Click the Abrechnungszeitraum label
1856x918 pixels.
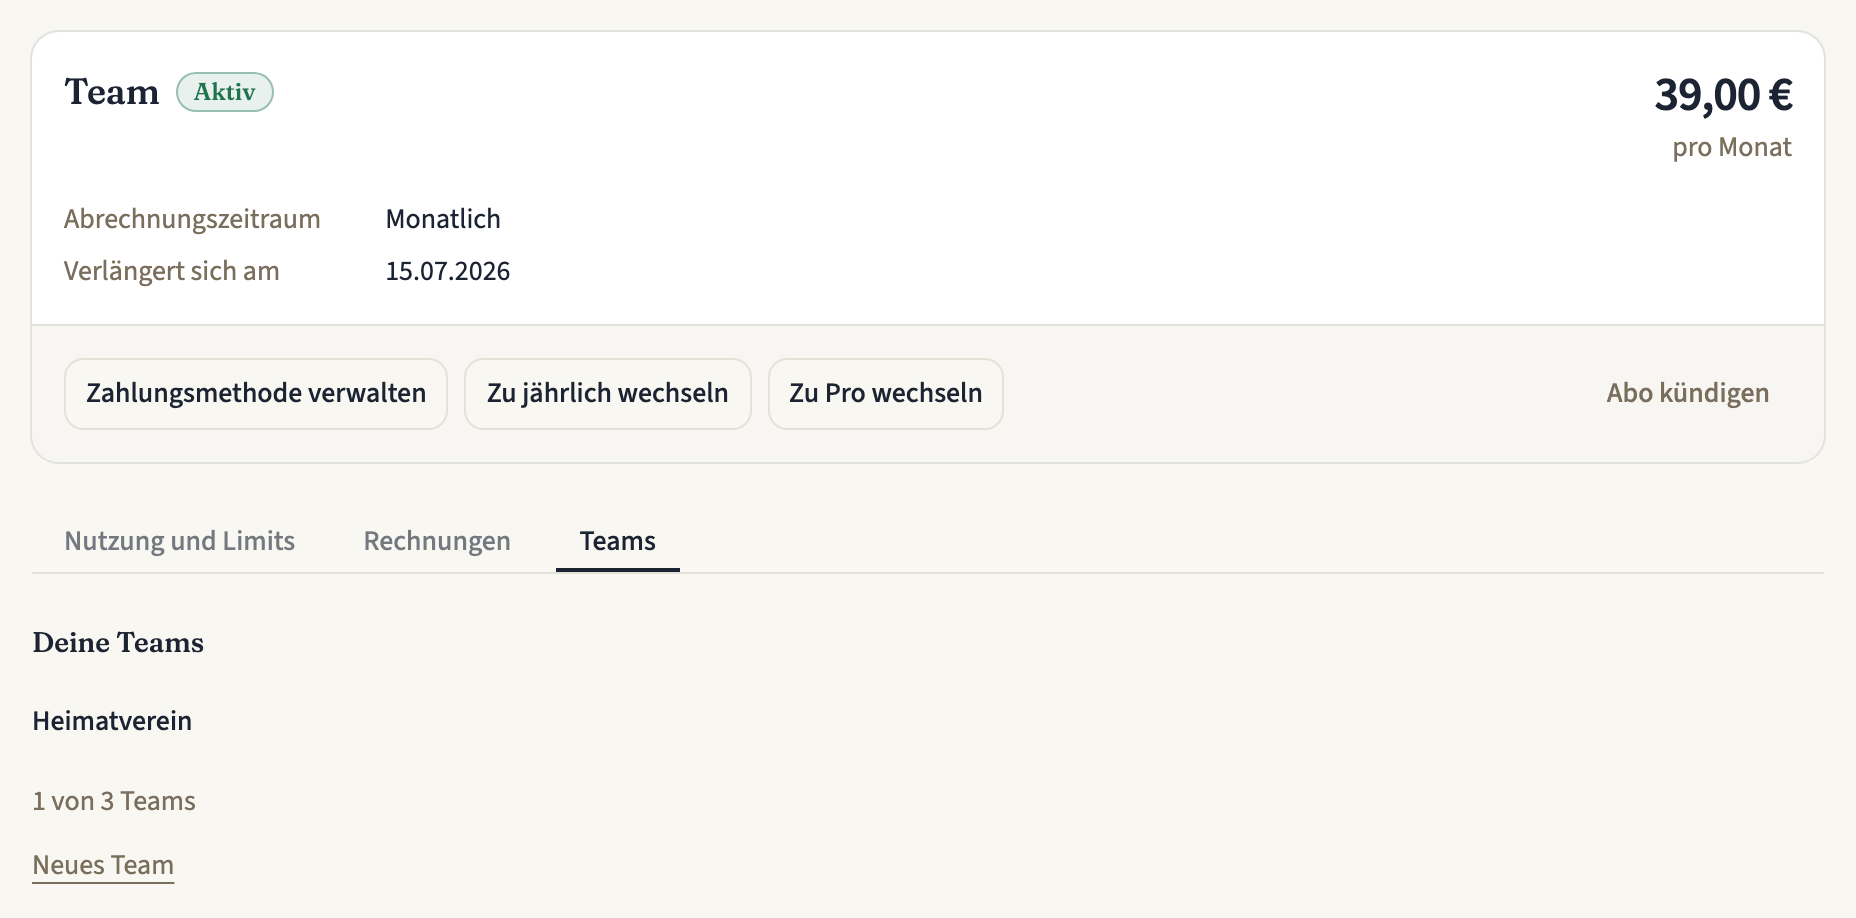tap(192, 219)
